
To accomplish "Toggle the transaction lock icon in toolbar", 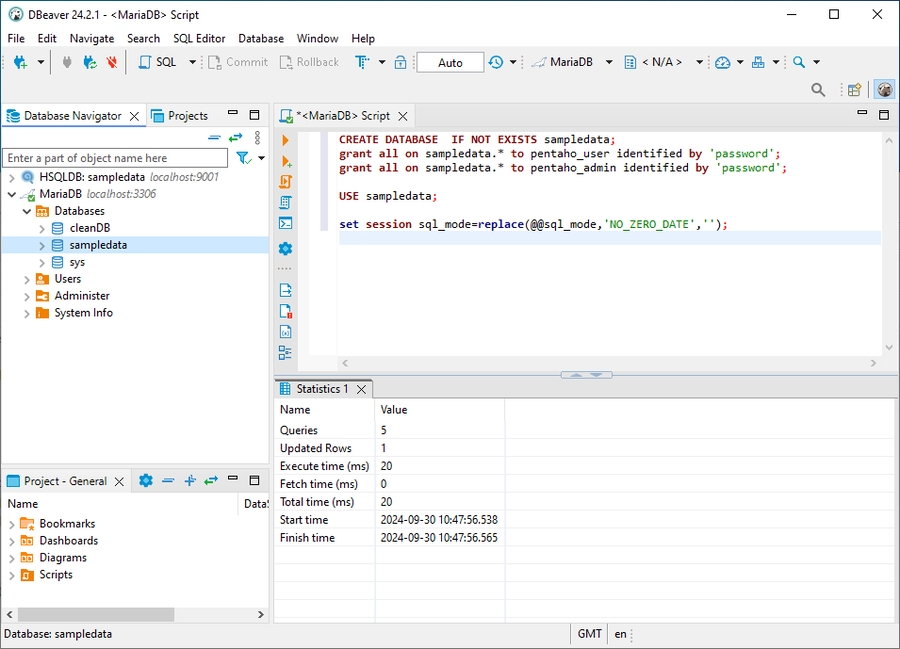I will click(400, 62).
